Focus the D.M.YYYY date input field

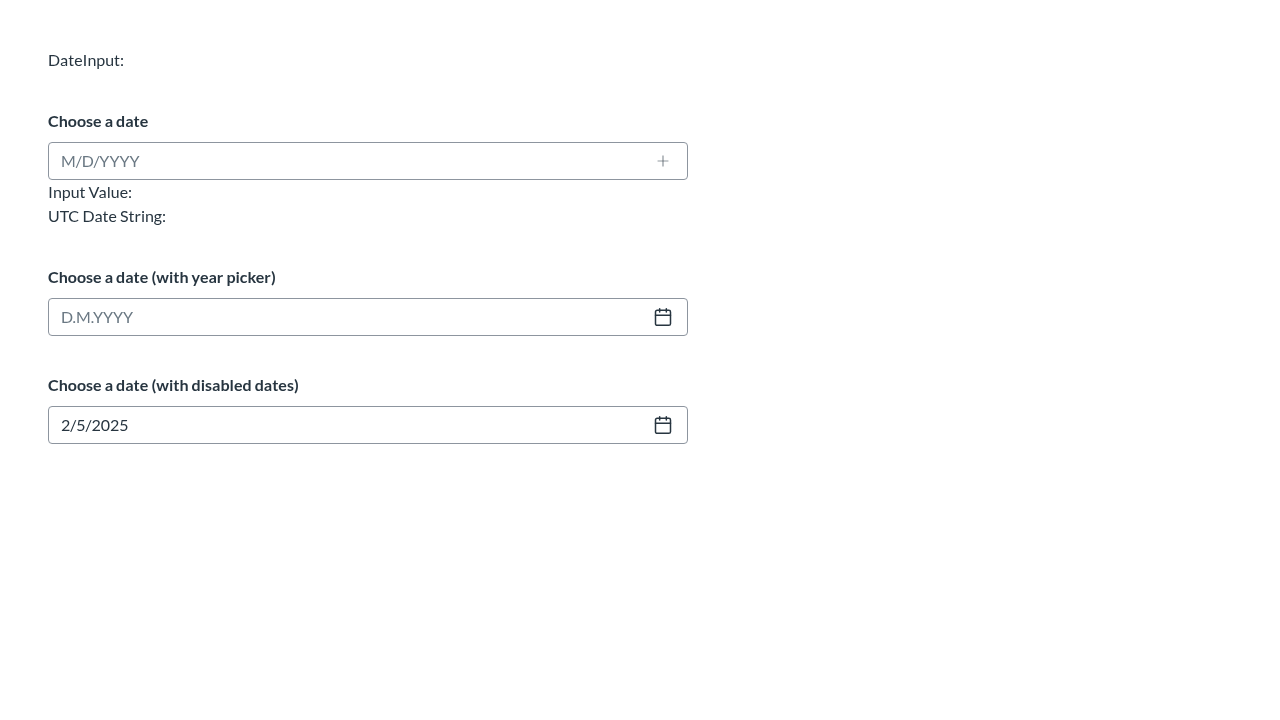[368, 317]
